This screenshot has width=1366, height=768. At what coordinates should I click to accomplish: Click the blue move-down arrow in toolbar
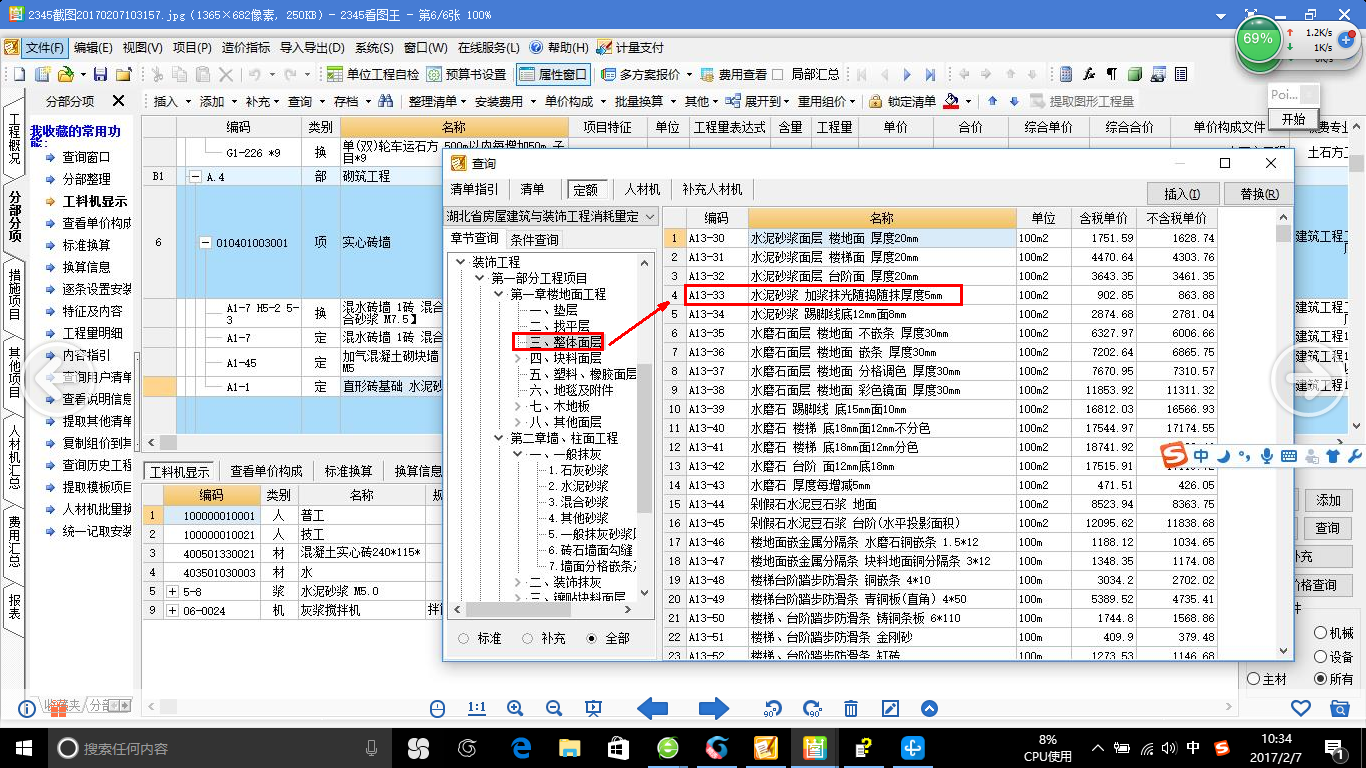tap(1014, 102)
